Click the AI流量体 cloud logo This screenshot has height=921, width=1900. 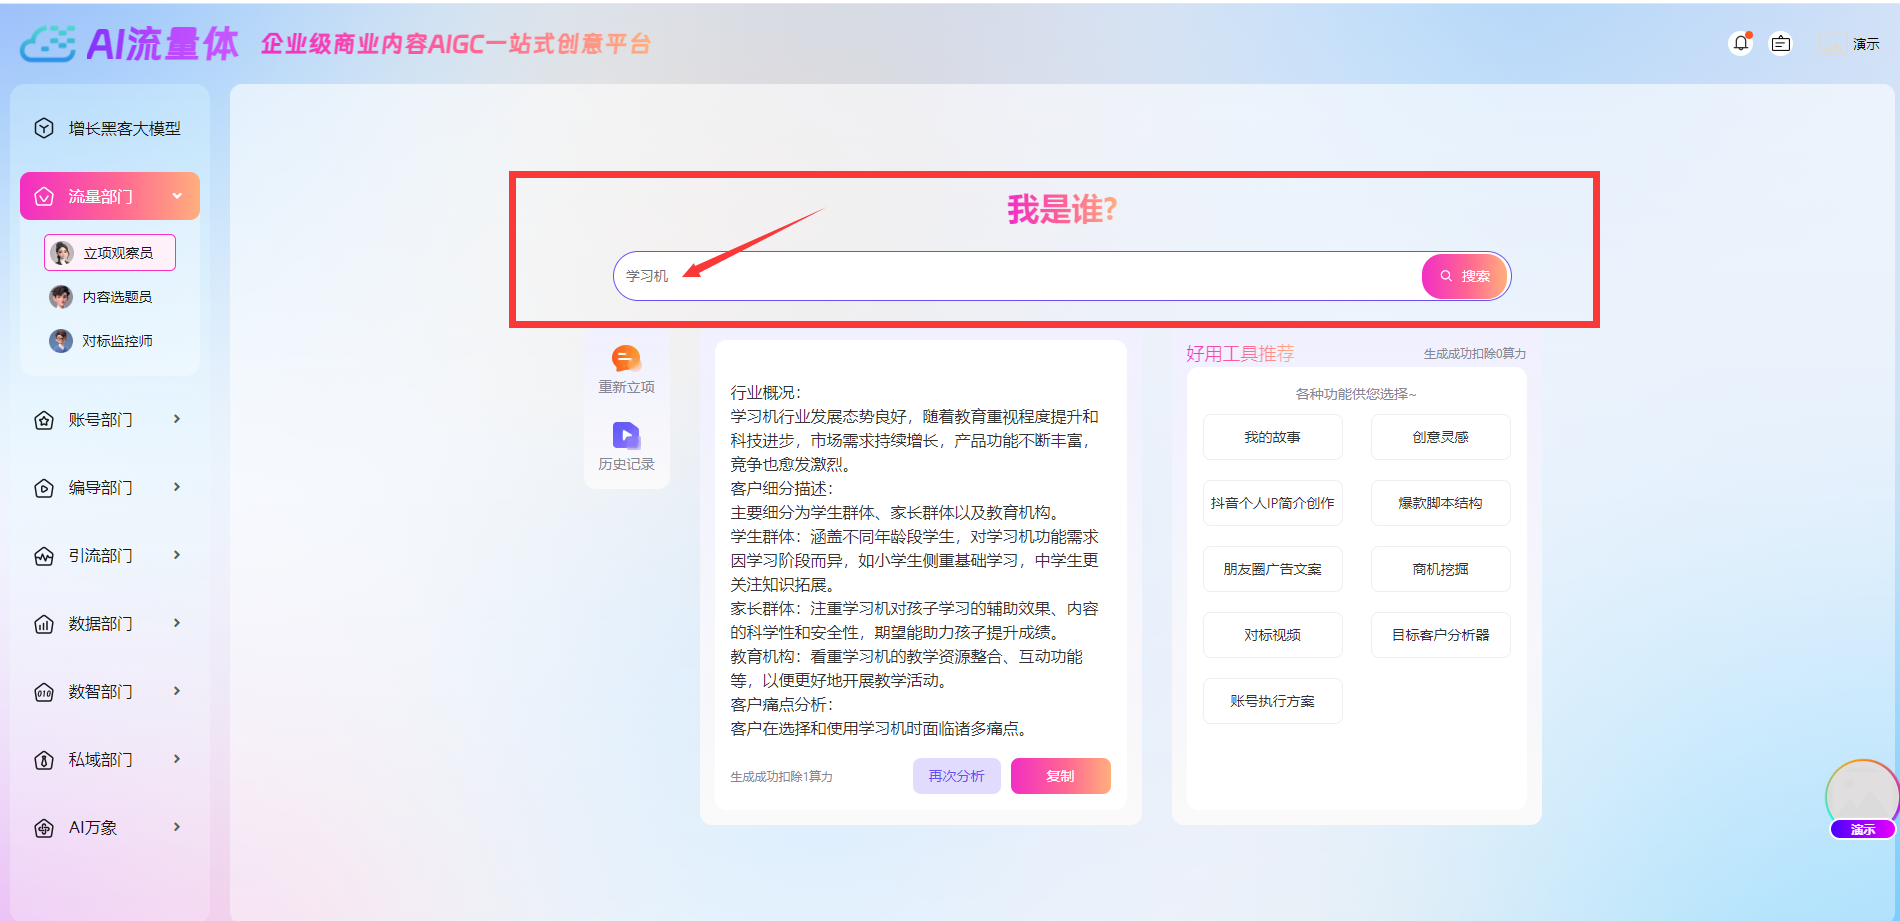tap(49, 43)
